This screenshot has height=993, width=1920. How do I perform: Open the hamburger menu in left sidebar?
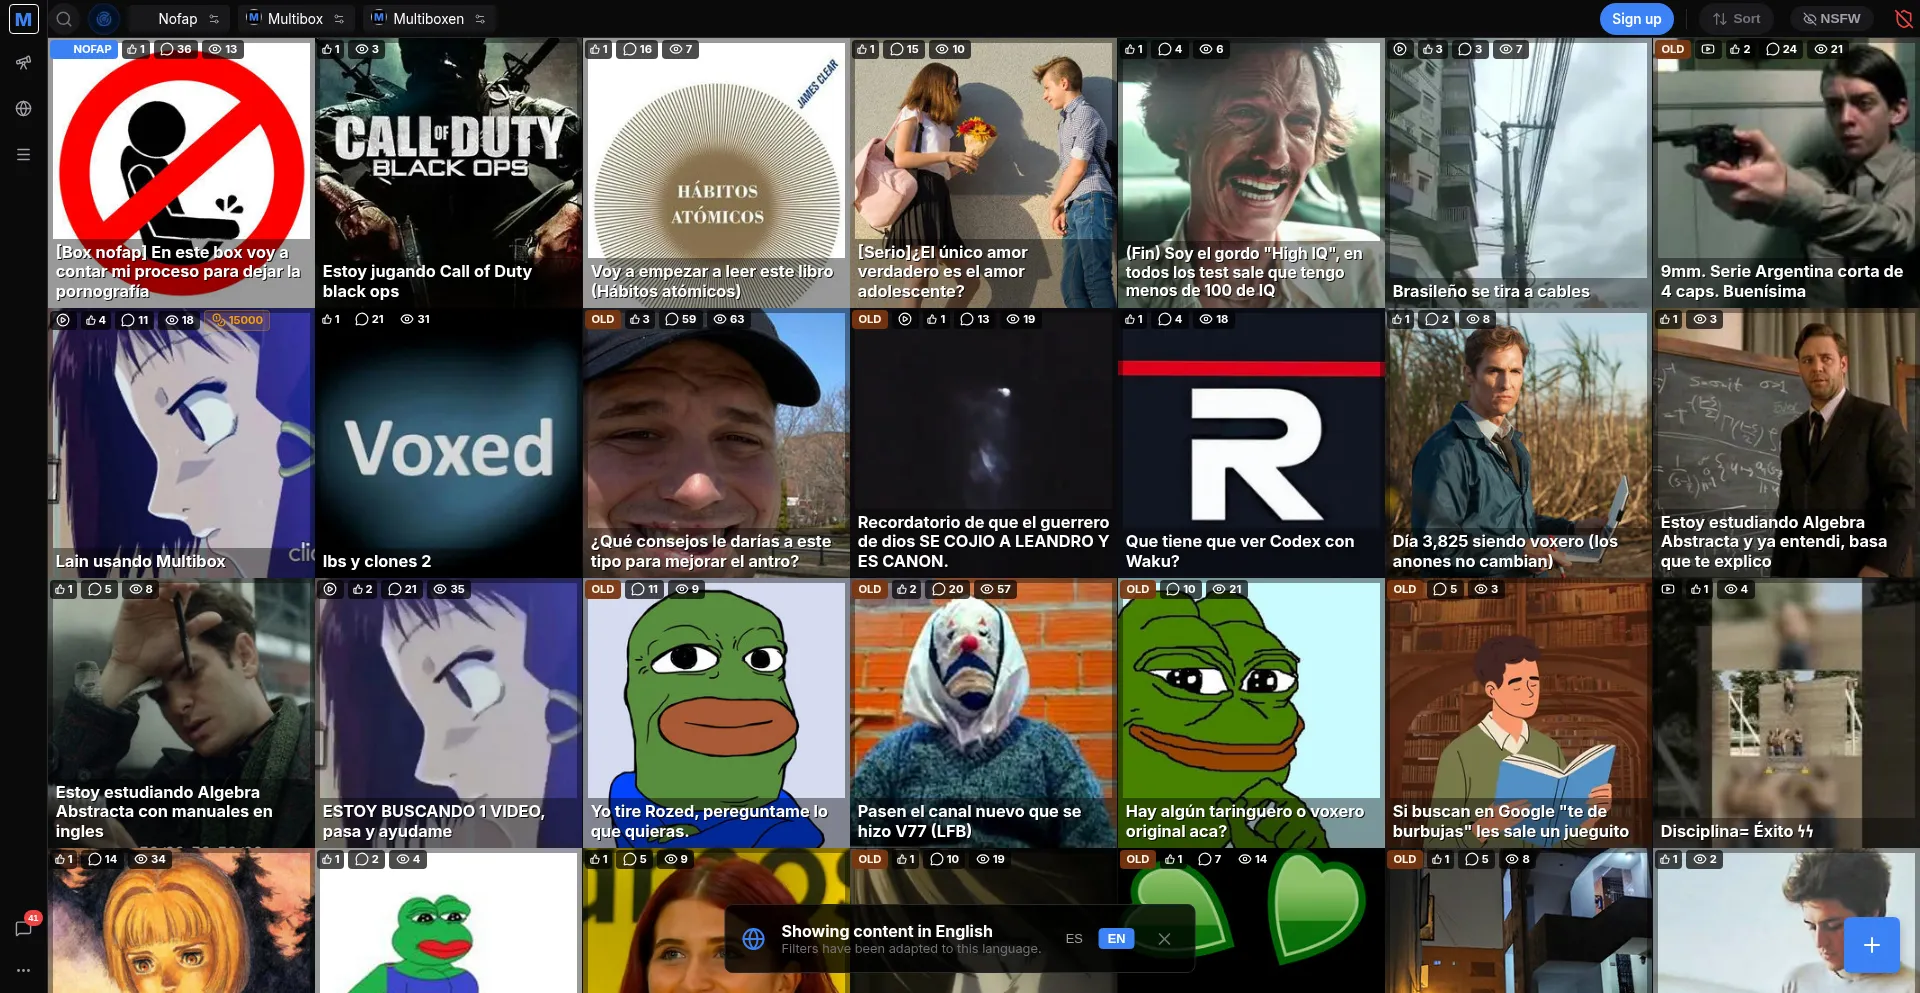24,155
